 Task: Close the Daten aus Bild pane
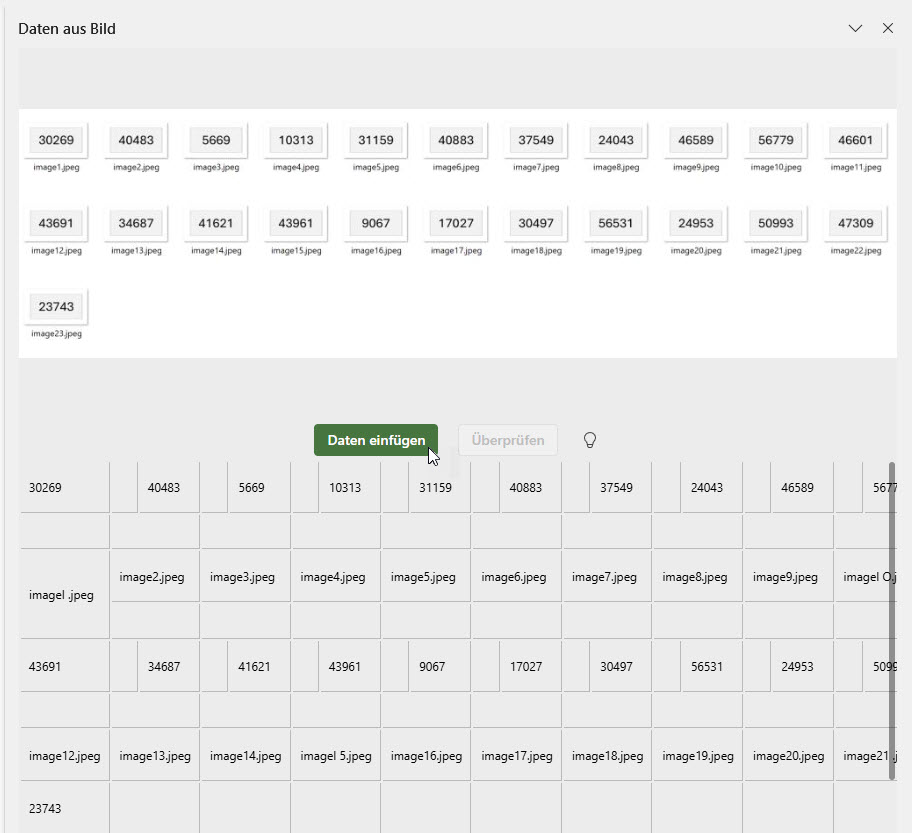887,28
